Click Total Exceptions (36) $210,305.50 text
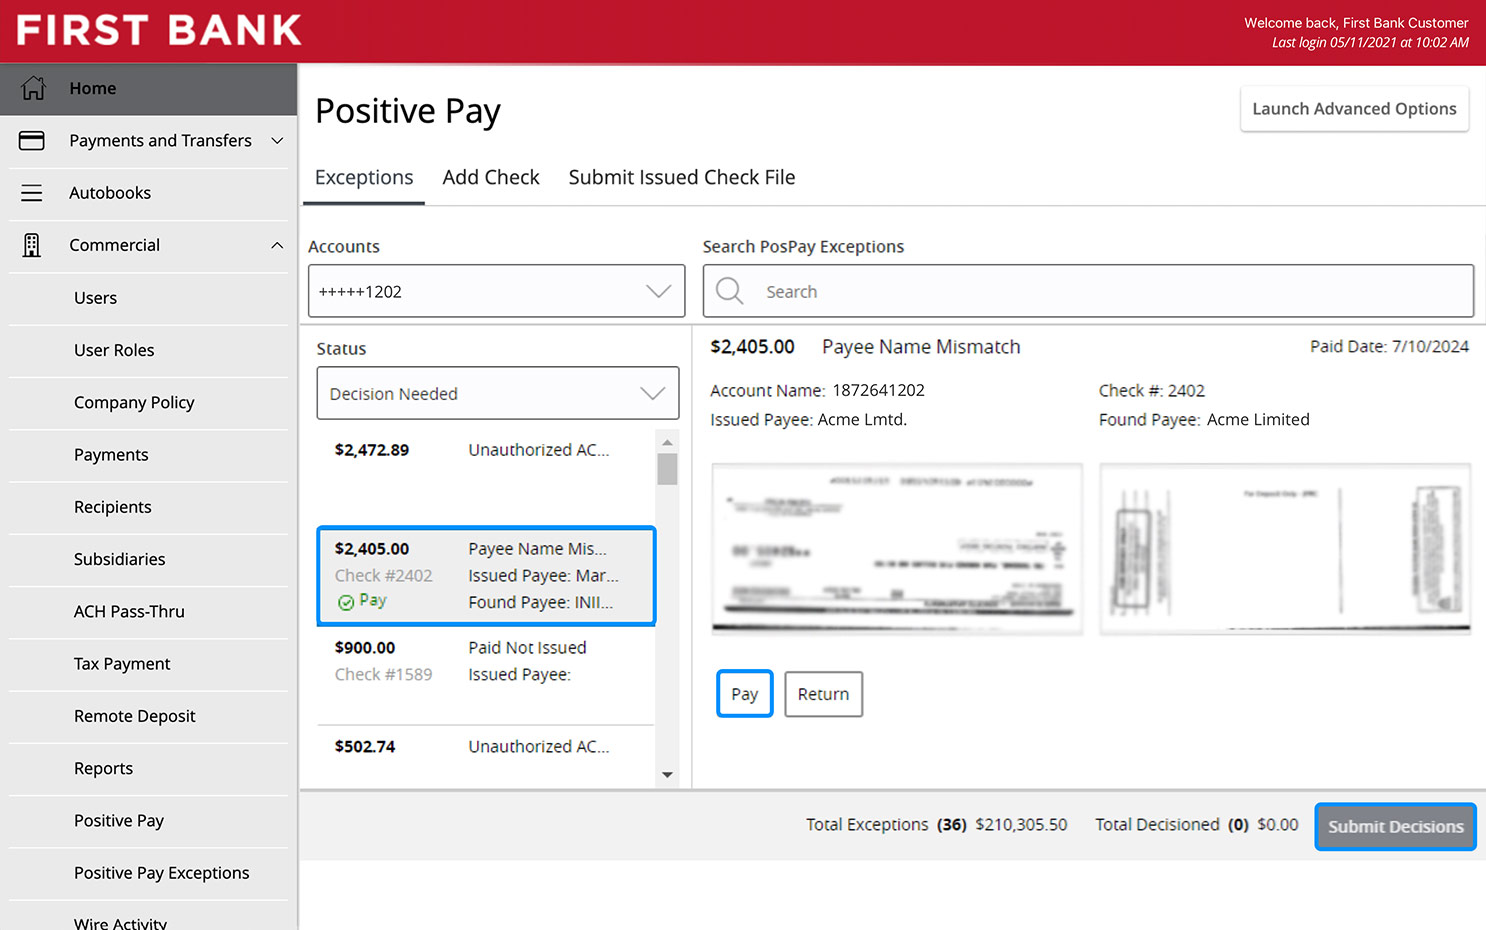Screen dimensions: 1486x930 (937, 825)
